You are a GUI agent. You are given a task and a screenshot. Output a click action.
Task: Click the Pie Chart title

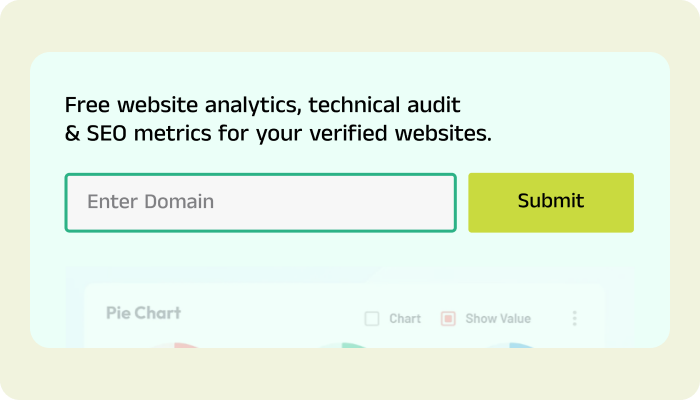(x=143, y=313)
